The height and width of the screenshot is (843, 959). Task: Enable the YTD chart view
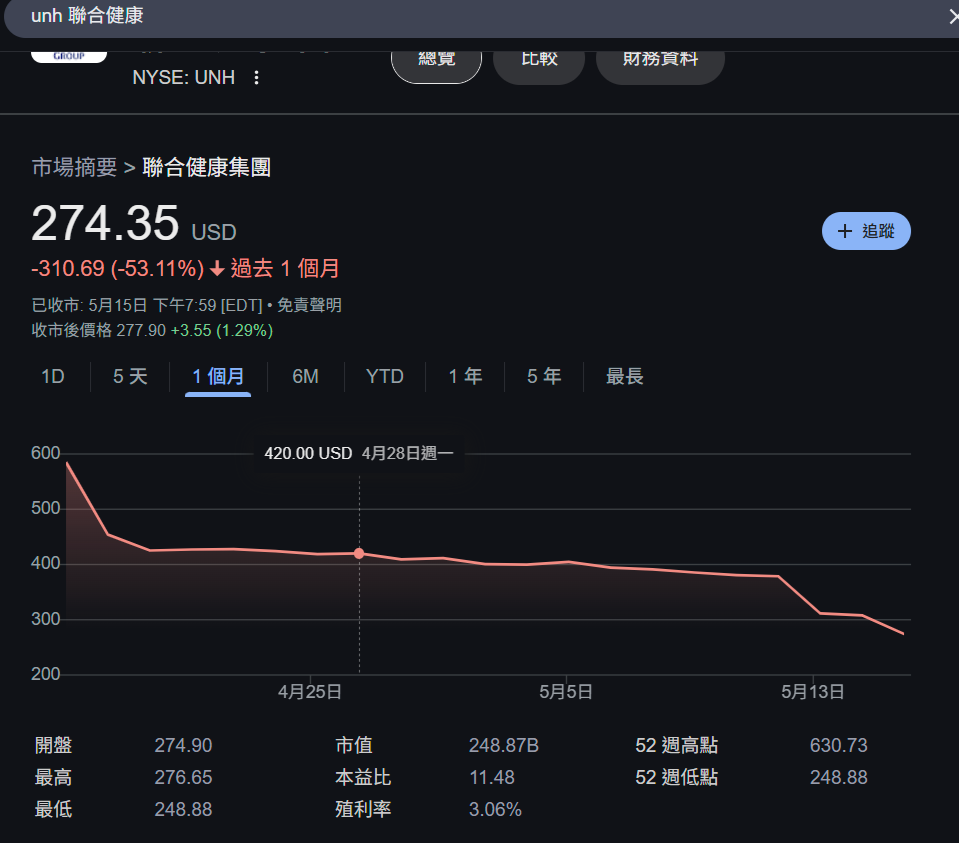point(384,377)
